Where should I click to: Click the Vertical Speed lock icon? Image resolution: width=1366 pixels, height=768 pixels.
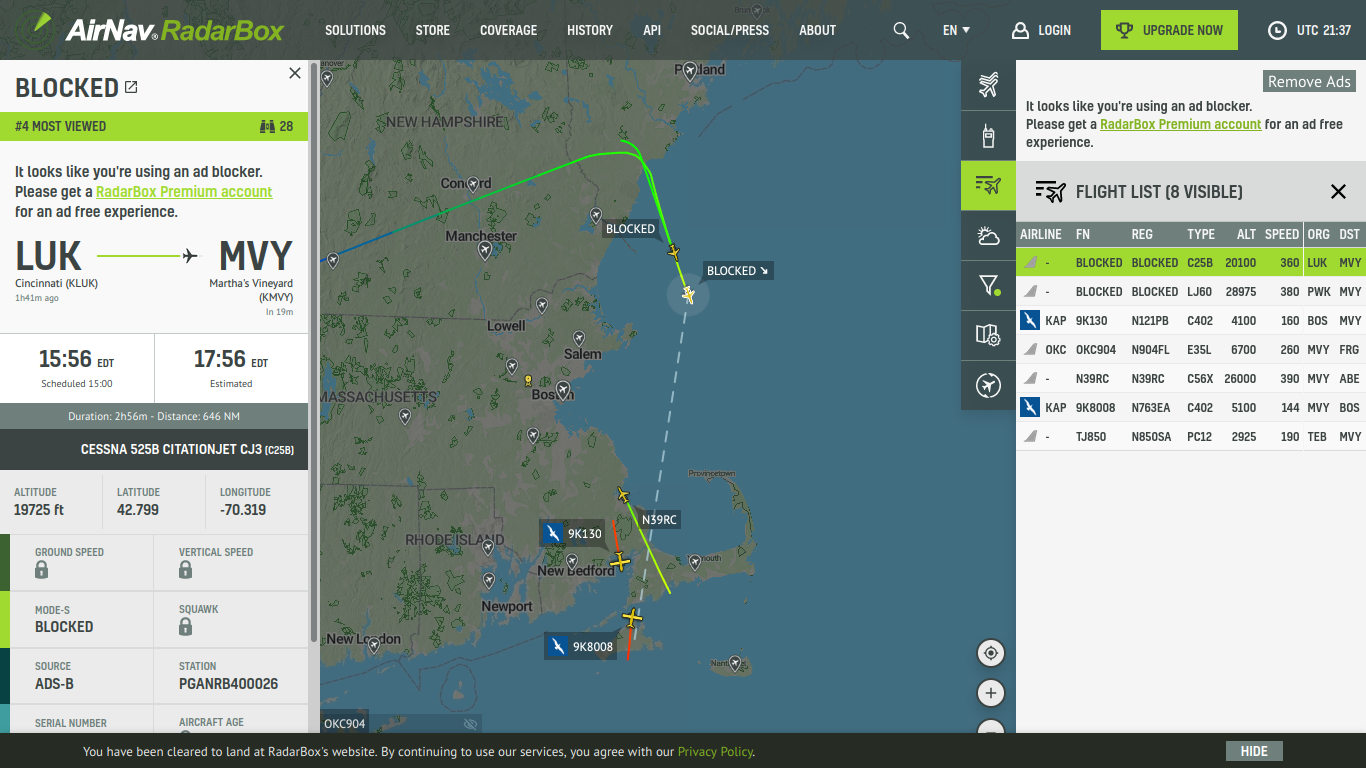coord(185,570)
